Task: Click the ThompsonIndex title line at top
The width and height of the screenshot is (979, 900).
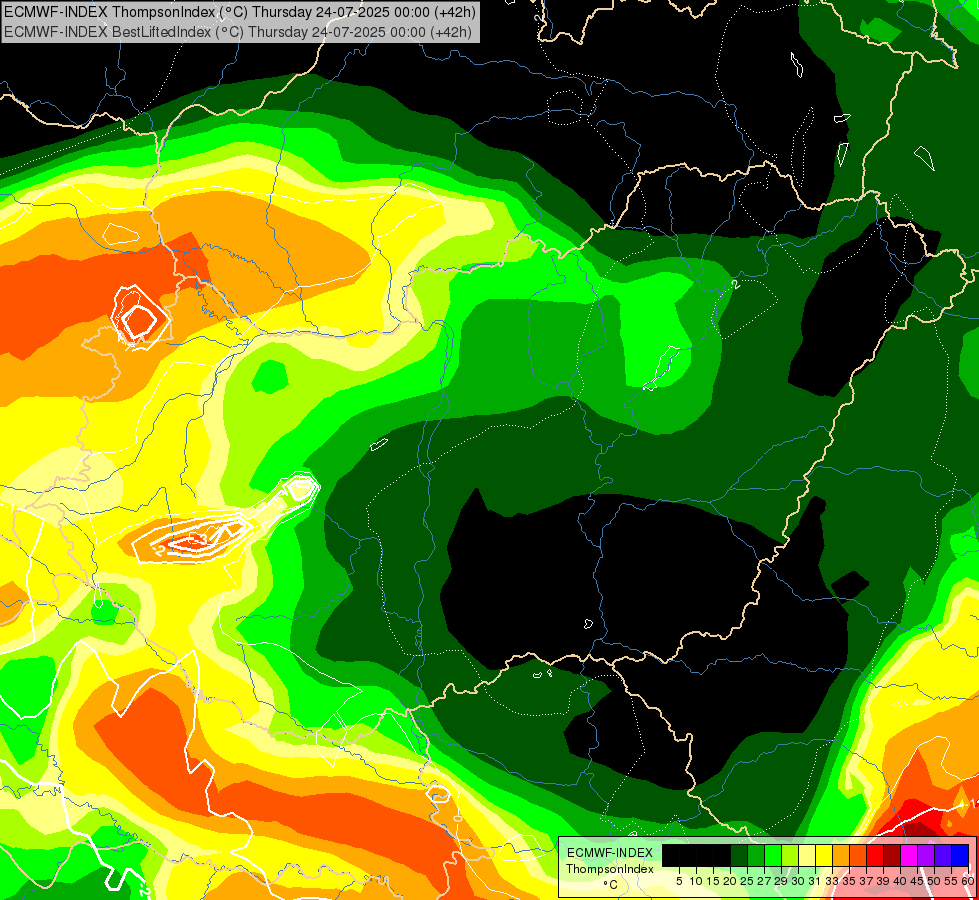Action: tap(240, 11)
